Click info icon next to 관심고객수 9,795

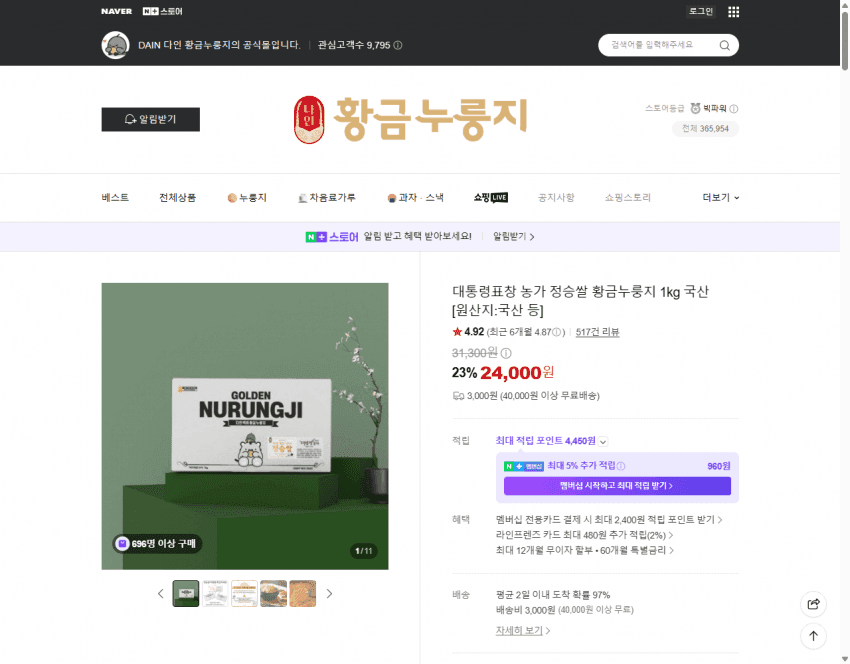(398, 45)
